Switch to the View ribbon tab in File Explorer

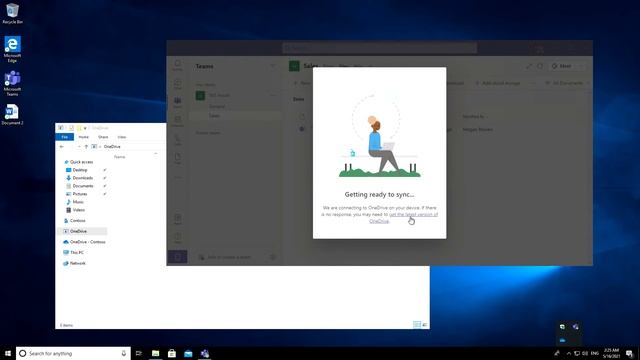[122, 137]
